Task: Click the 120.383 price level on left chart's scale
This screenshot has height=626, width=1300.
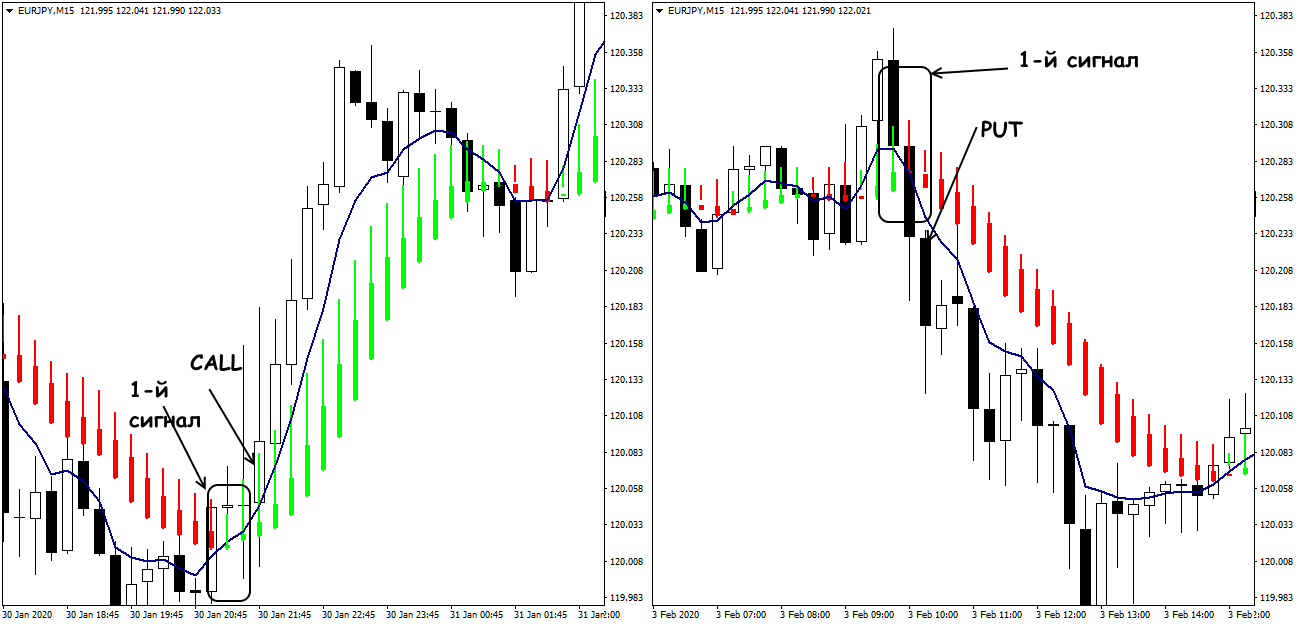Action: 625,16
